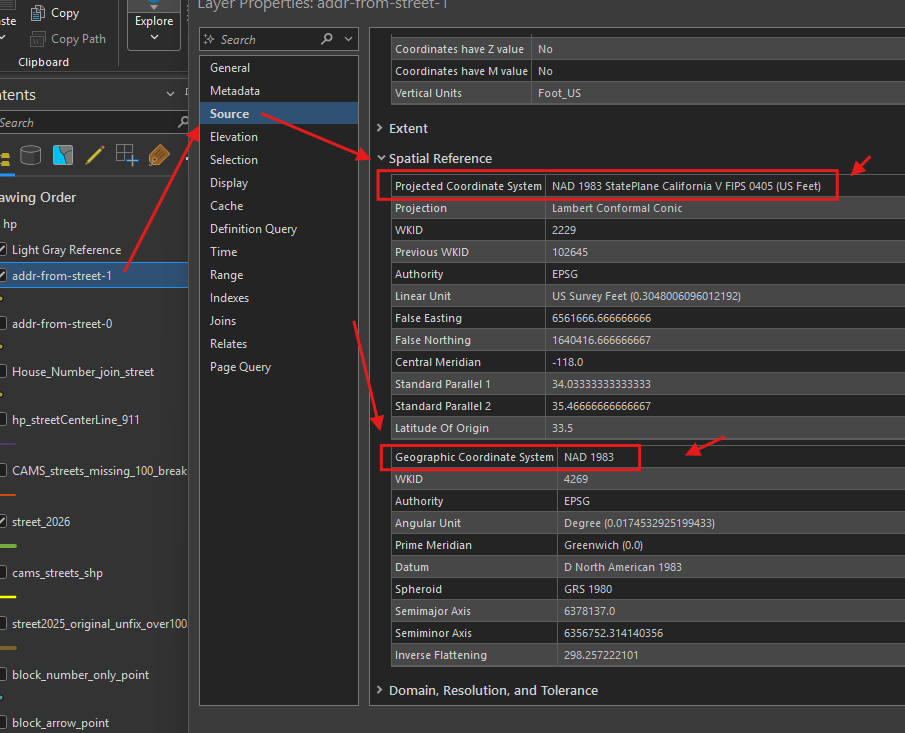Click the Datum D North American 1983 value
905x733 pixels.
623,567
